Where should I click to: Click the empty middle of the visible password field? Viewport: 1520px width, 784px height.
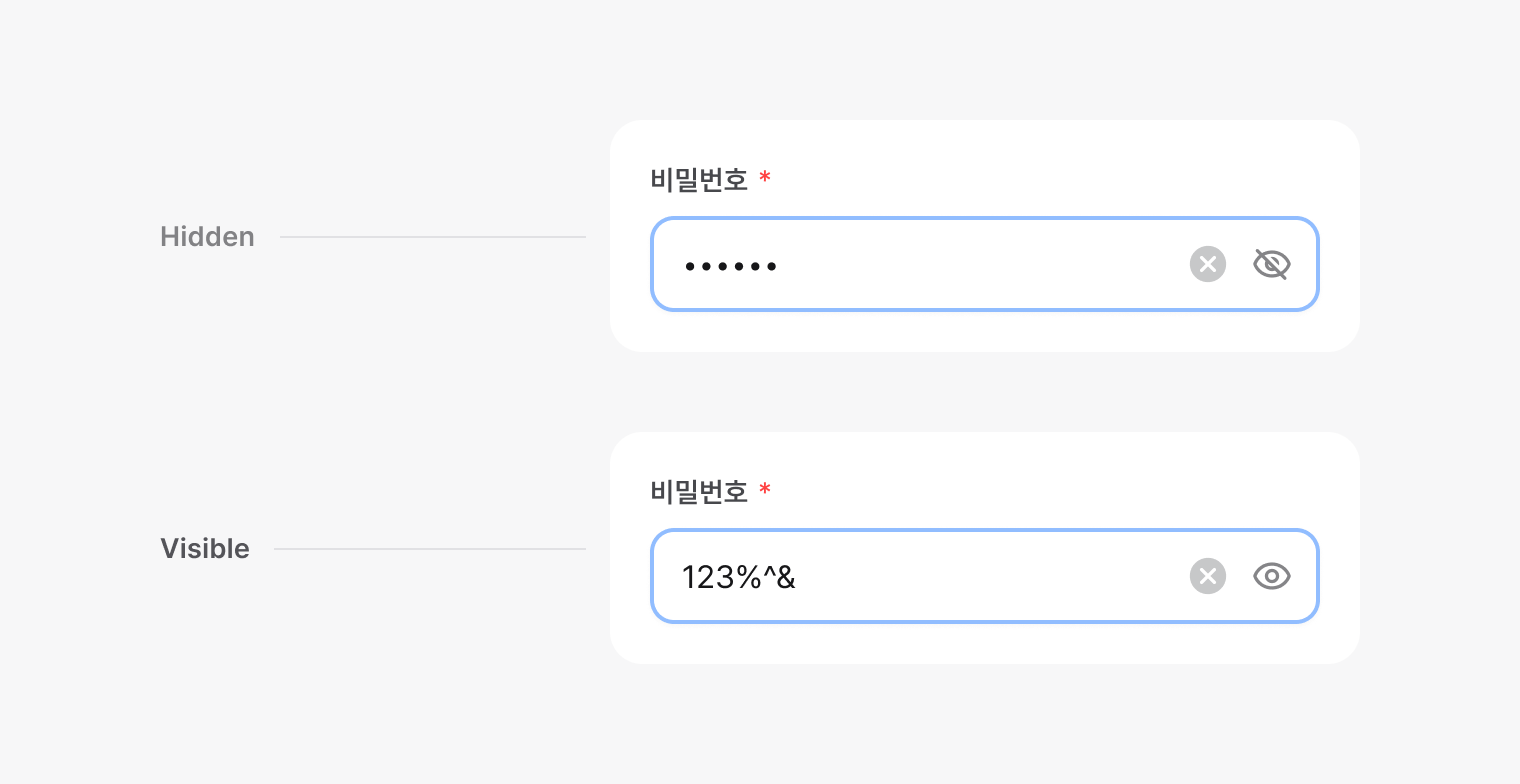point(980,577)
